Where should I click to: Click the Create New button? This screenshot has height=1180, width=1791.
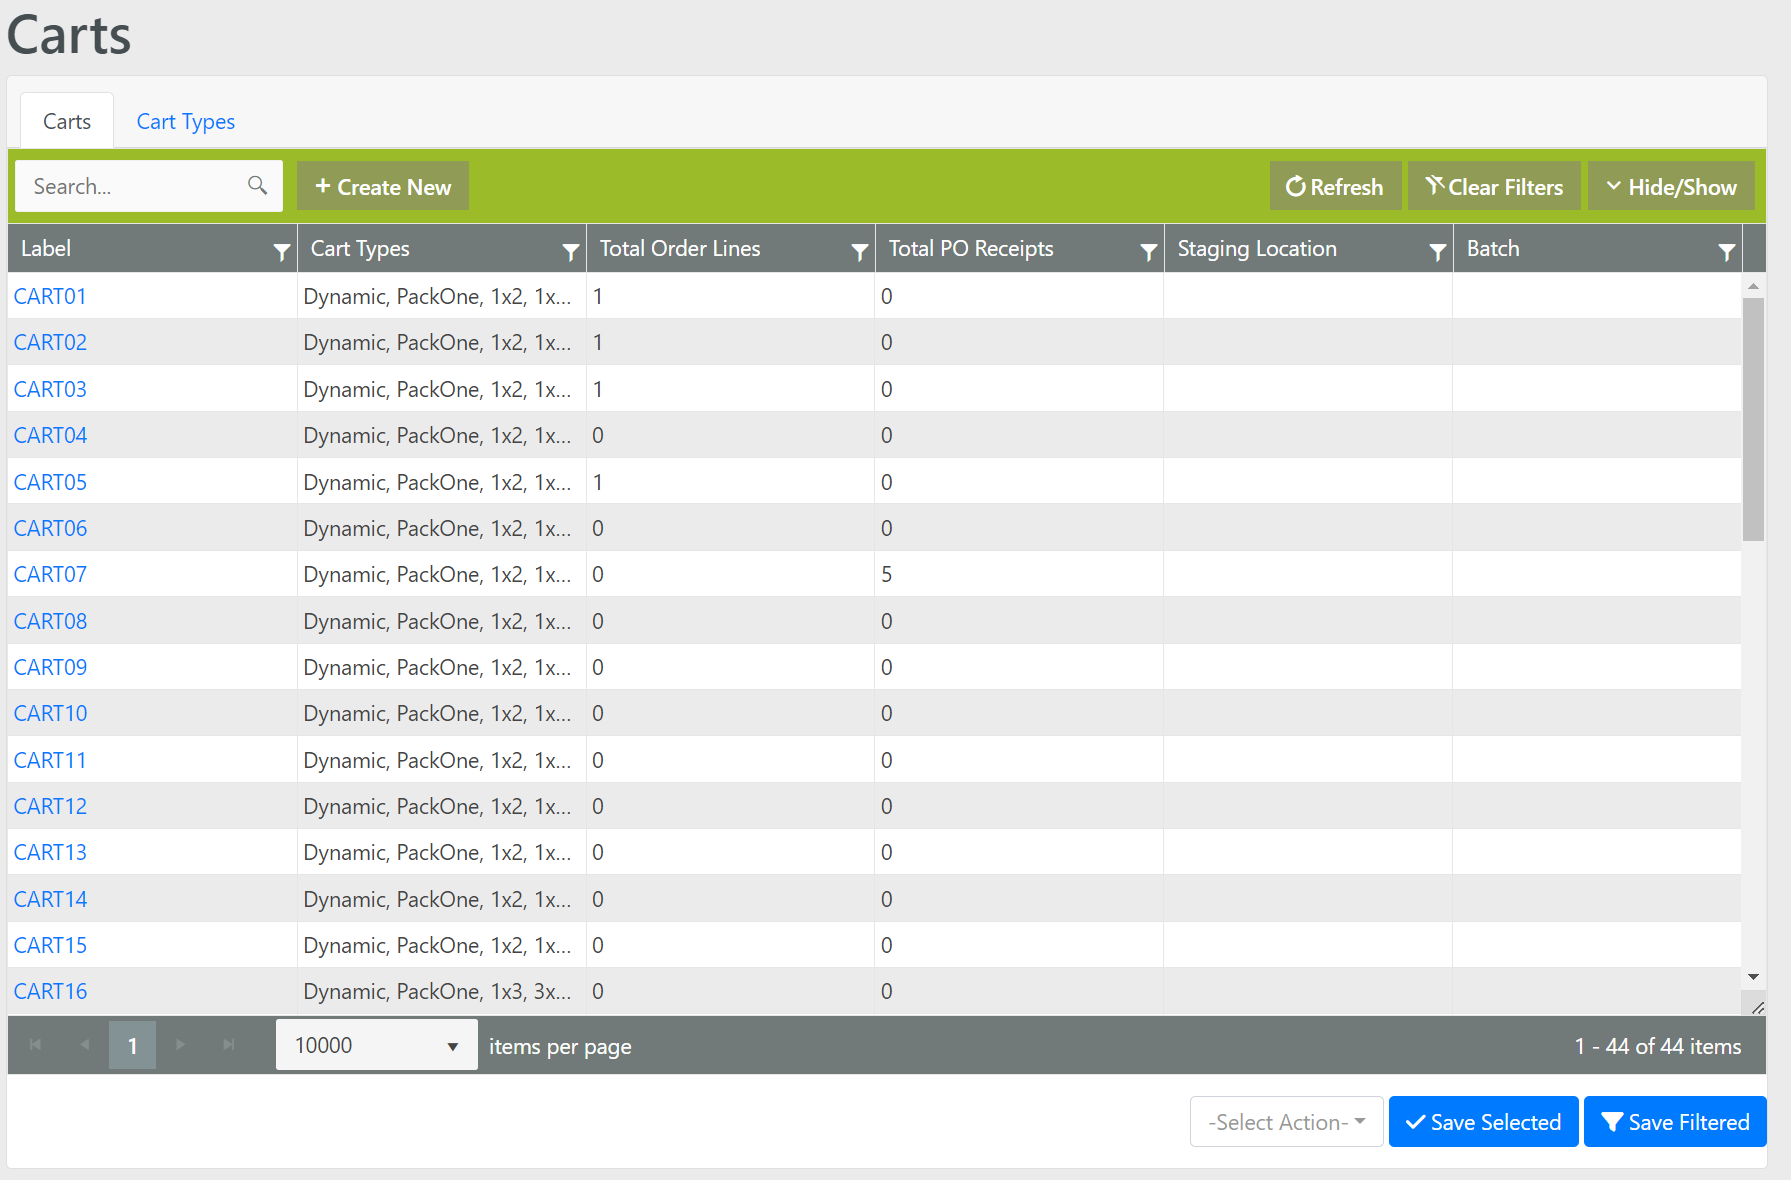[383, 186]
